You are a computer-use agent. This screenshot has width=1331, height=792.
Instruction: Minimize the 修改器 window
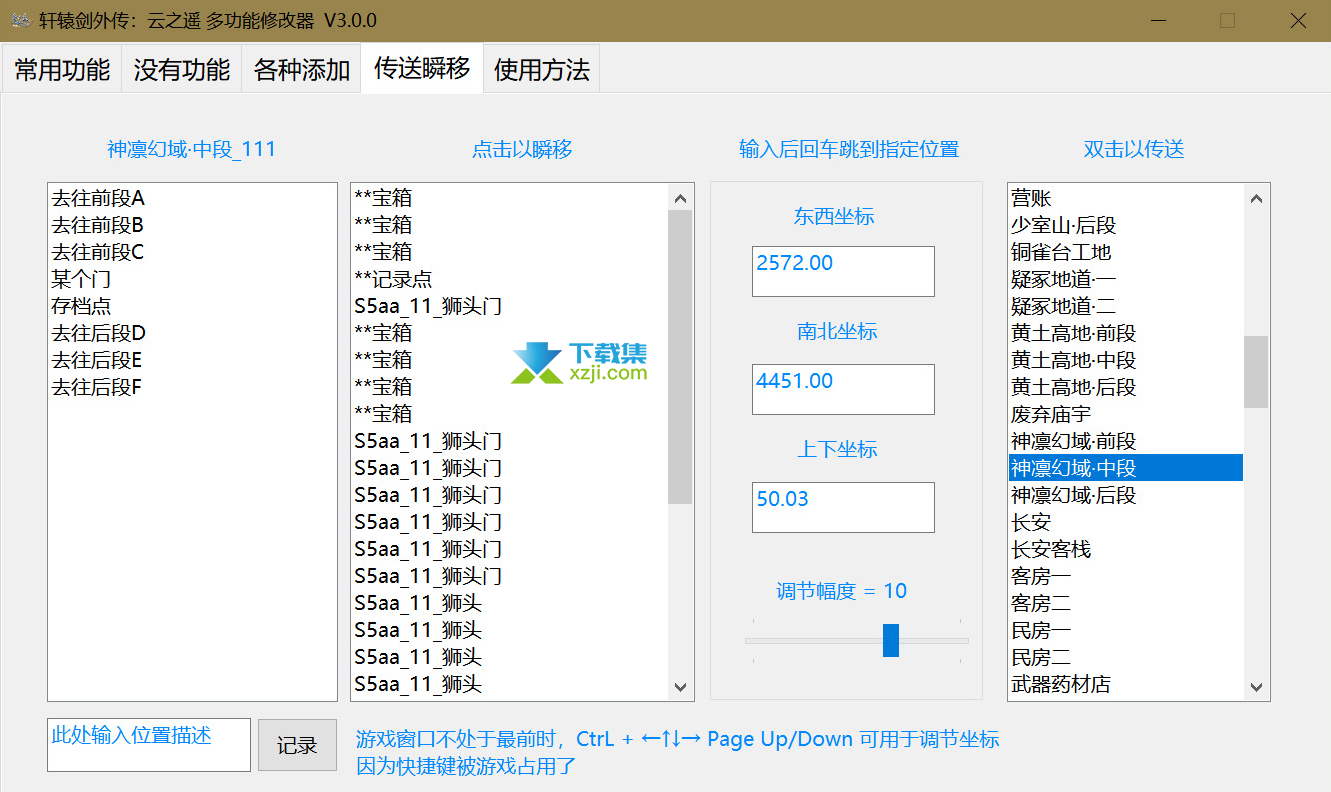pyautogui.click(x=1158, y=20)
